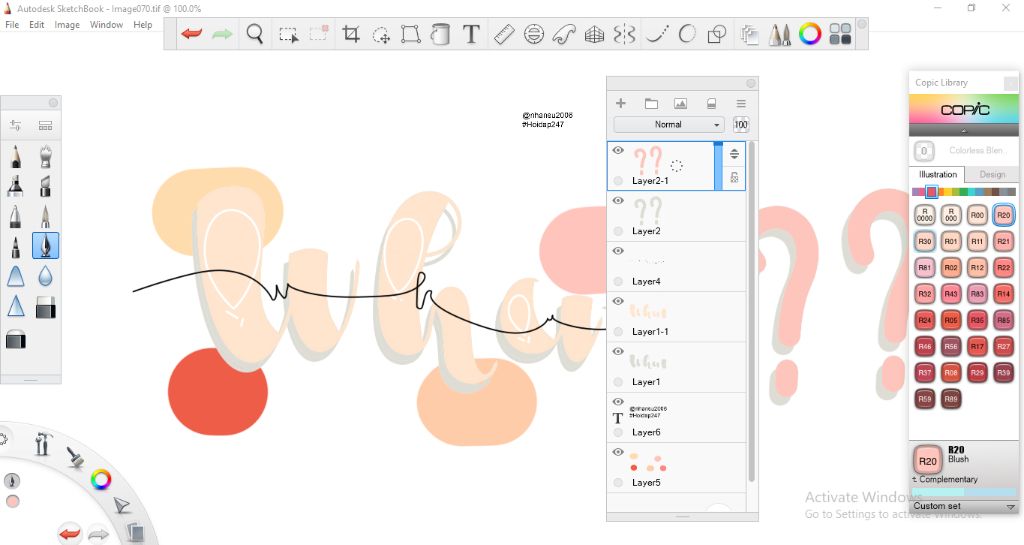Add a new layer with the plus icon
1024x545 pixels.
620,103
